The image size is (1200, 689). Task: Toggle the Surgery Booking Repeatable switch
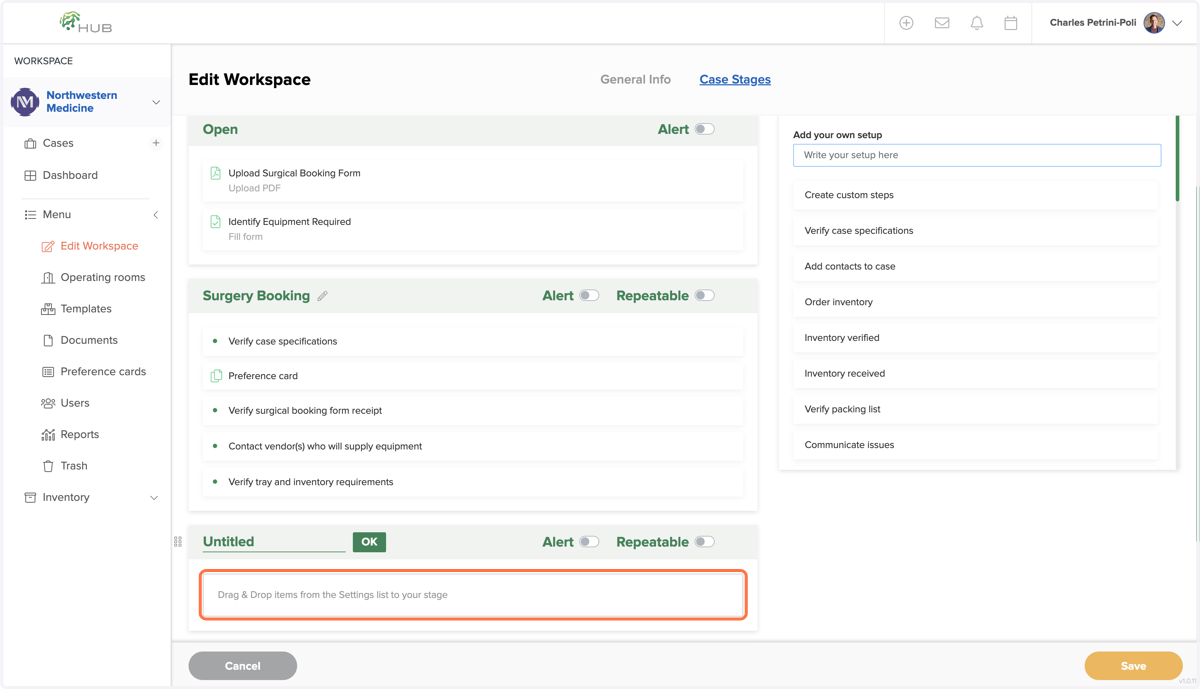[x=705, y=296]
